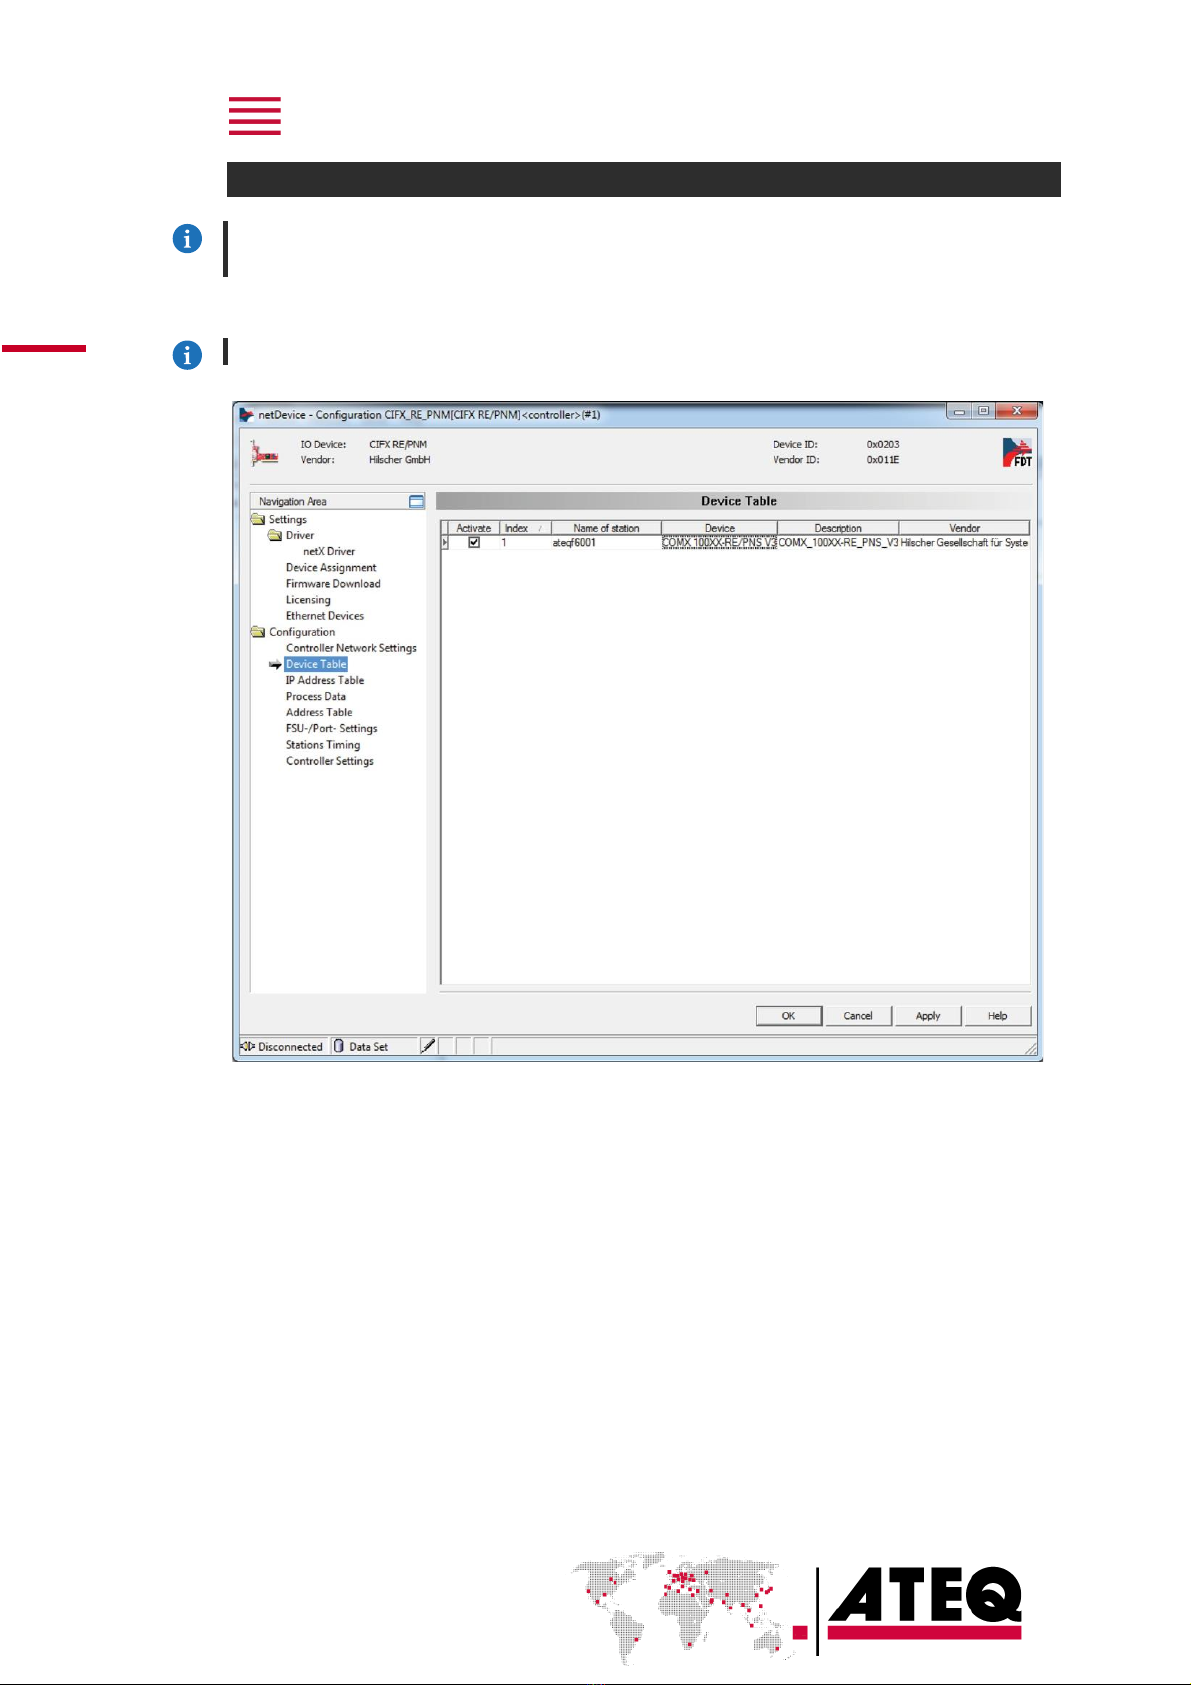Screen dimensions: 1191x1685
Task: Click the FDT logo icon
Action: (x=1017, y=452)
